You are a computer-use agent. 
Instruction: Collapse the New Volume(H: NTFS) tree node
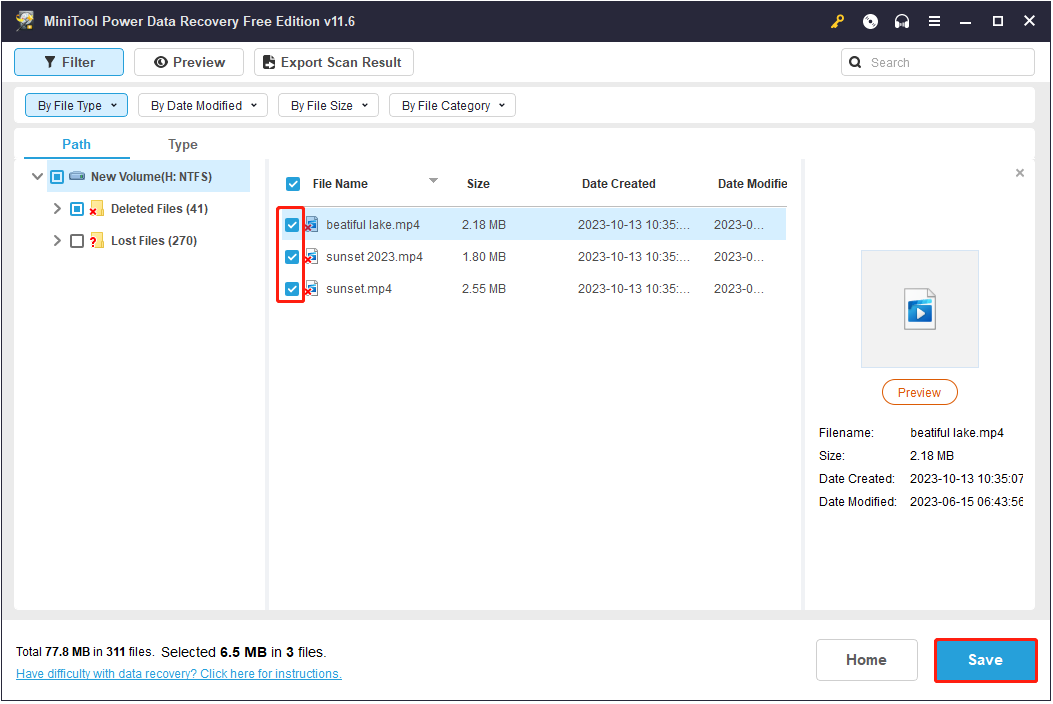pos(38,177)
